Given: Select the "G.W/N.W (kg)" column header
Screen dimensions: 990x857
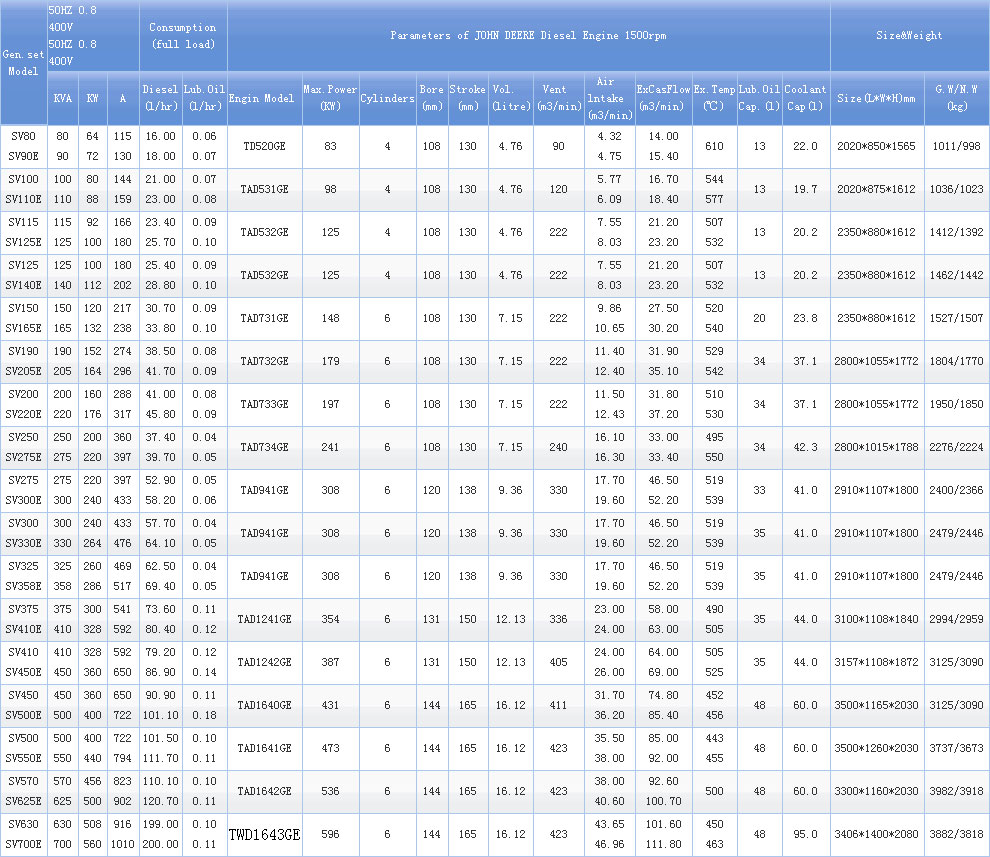Looking at the screenshot, I should [957, 98].
